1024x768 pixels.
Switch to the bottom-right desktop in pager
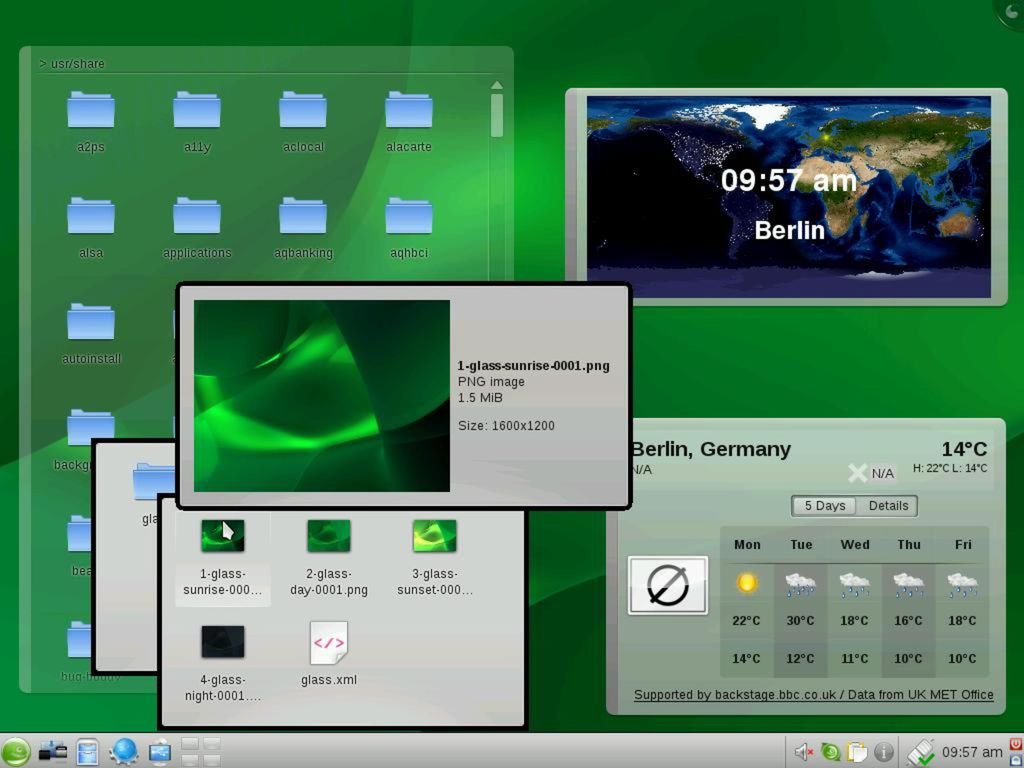[212, 760]
